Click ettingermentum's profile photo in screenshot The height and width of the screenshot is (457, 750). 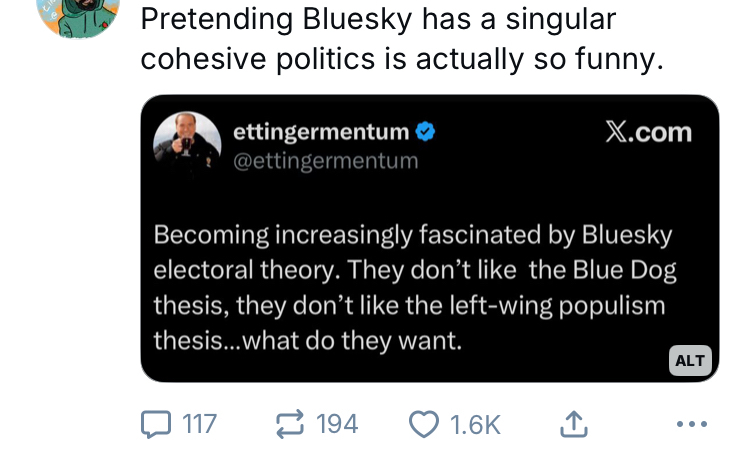click(187, 144)
